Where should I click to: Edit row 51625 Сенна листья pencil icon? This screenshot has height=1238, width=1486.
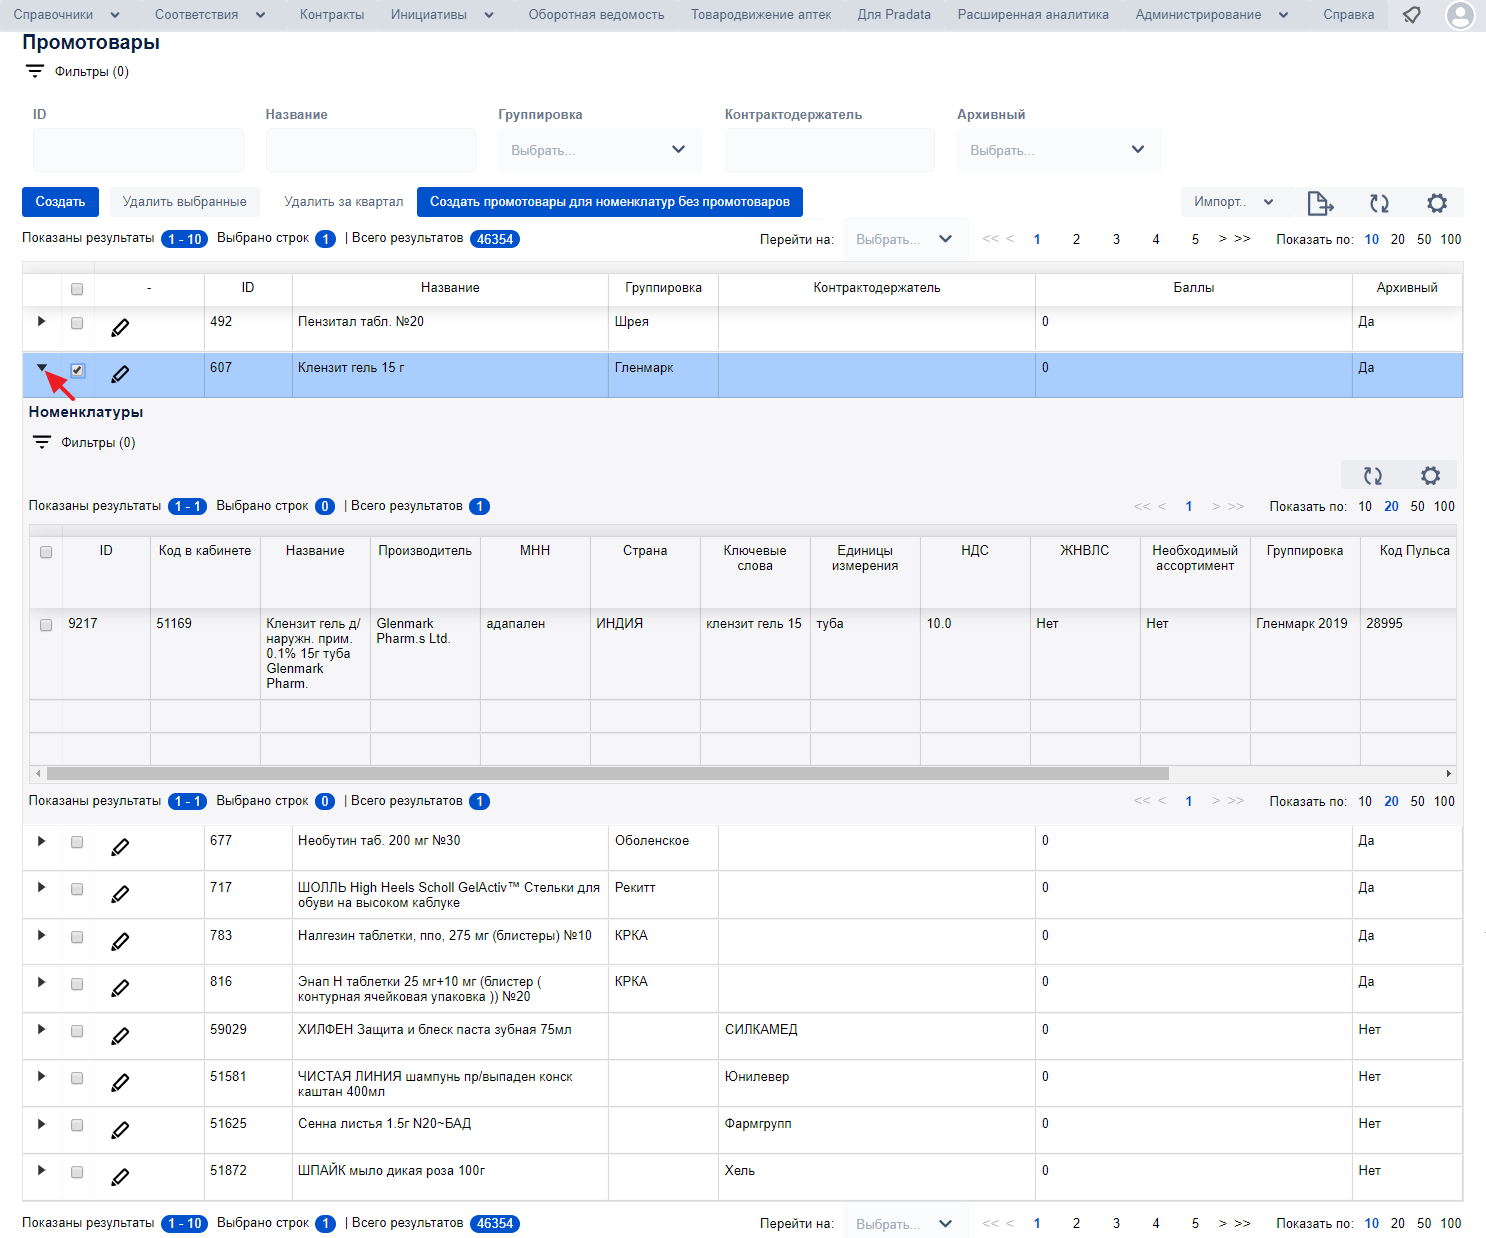(x=120, y=1130)
